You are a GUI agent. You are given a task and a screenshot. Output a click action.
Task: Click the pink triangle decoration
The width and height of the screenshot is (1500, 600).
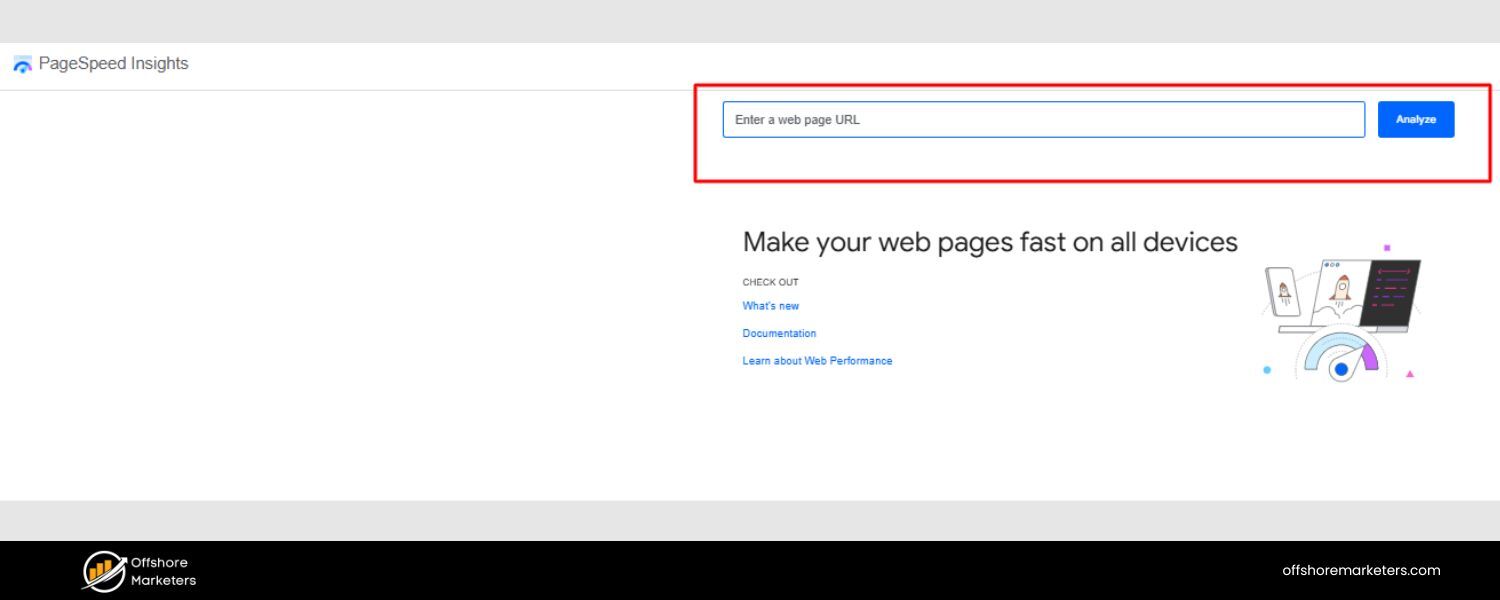1410,374
